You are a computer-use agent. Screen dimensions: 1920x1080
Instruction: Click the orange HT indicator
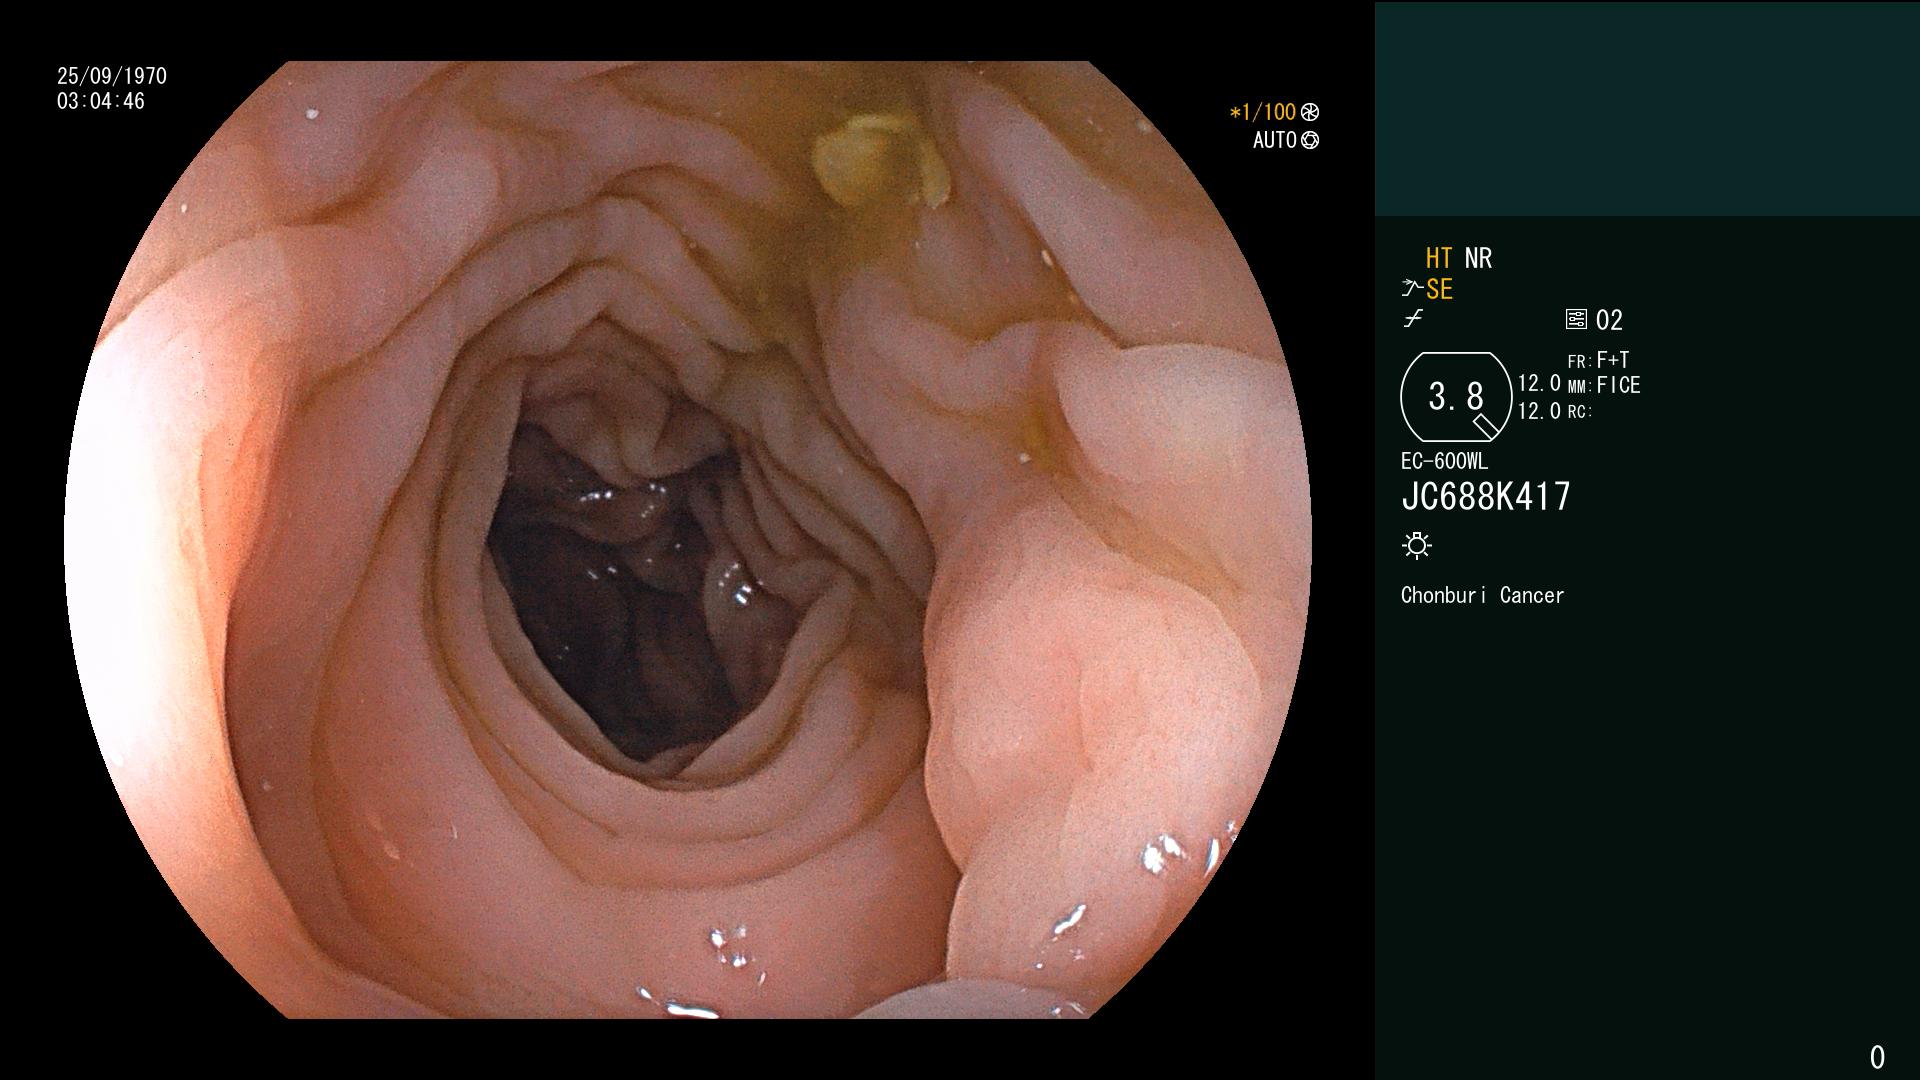coord(1439,259)
